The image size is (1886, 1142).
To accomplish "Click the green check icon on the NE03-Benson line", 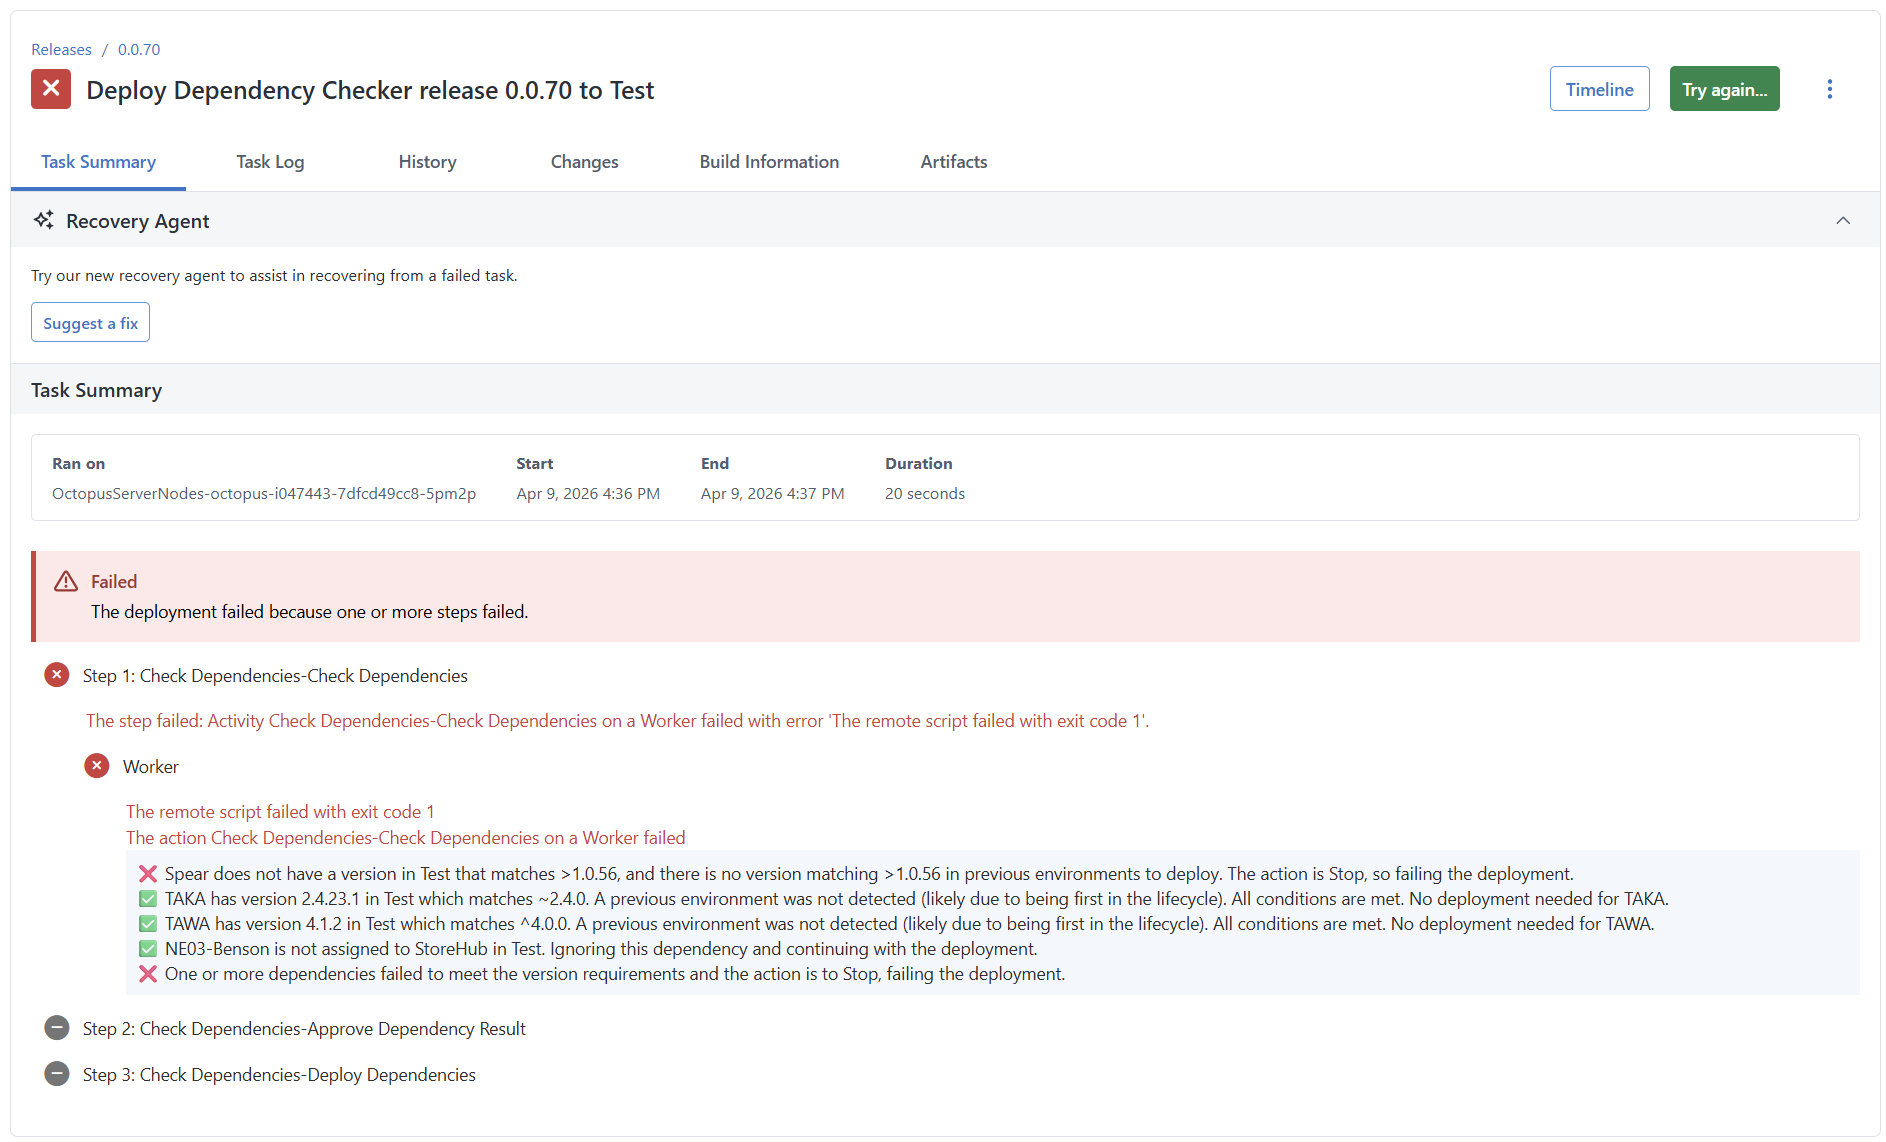I will coord(147,948).
